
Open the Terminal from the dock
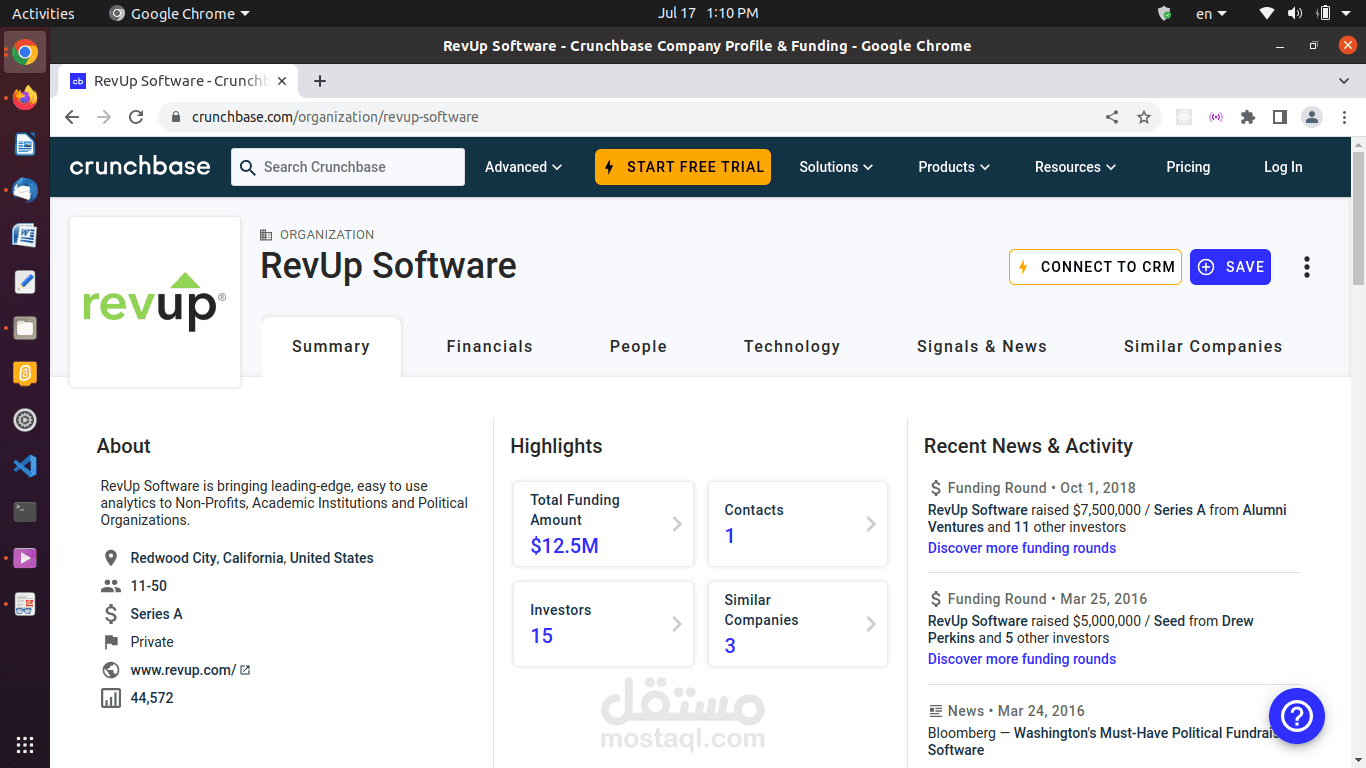coord(25,512)
